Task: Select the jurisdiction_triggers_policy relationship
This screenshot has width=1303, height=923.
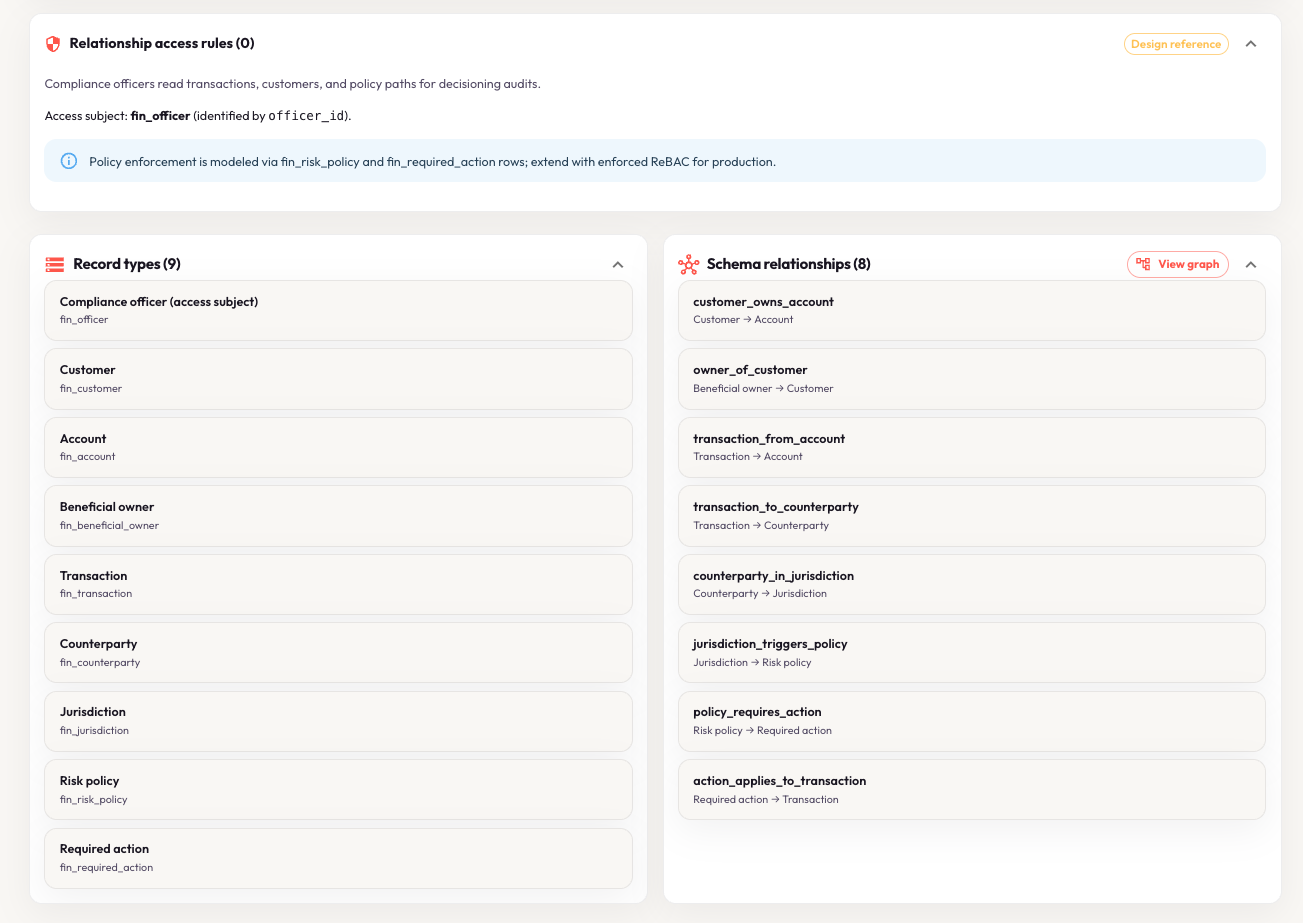Action: click(972, 653)
